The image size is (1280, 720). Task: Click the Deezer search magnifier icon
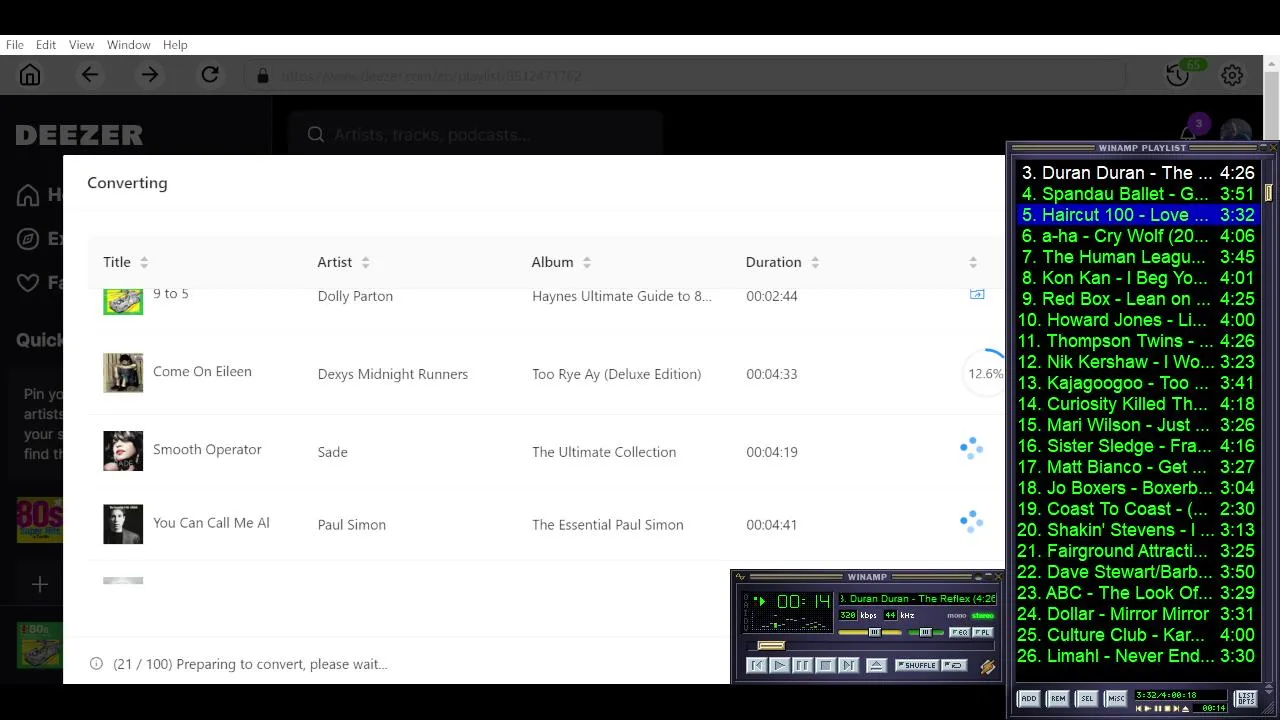click(316, 134)
